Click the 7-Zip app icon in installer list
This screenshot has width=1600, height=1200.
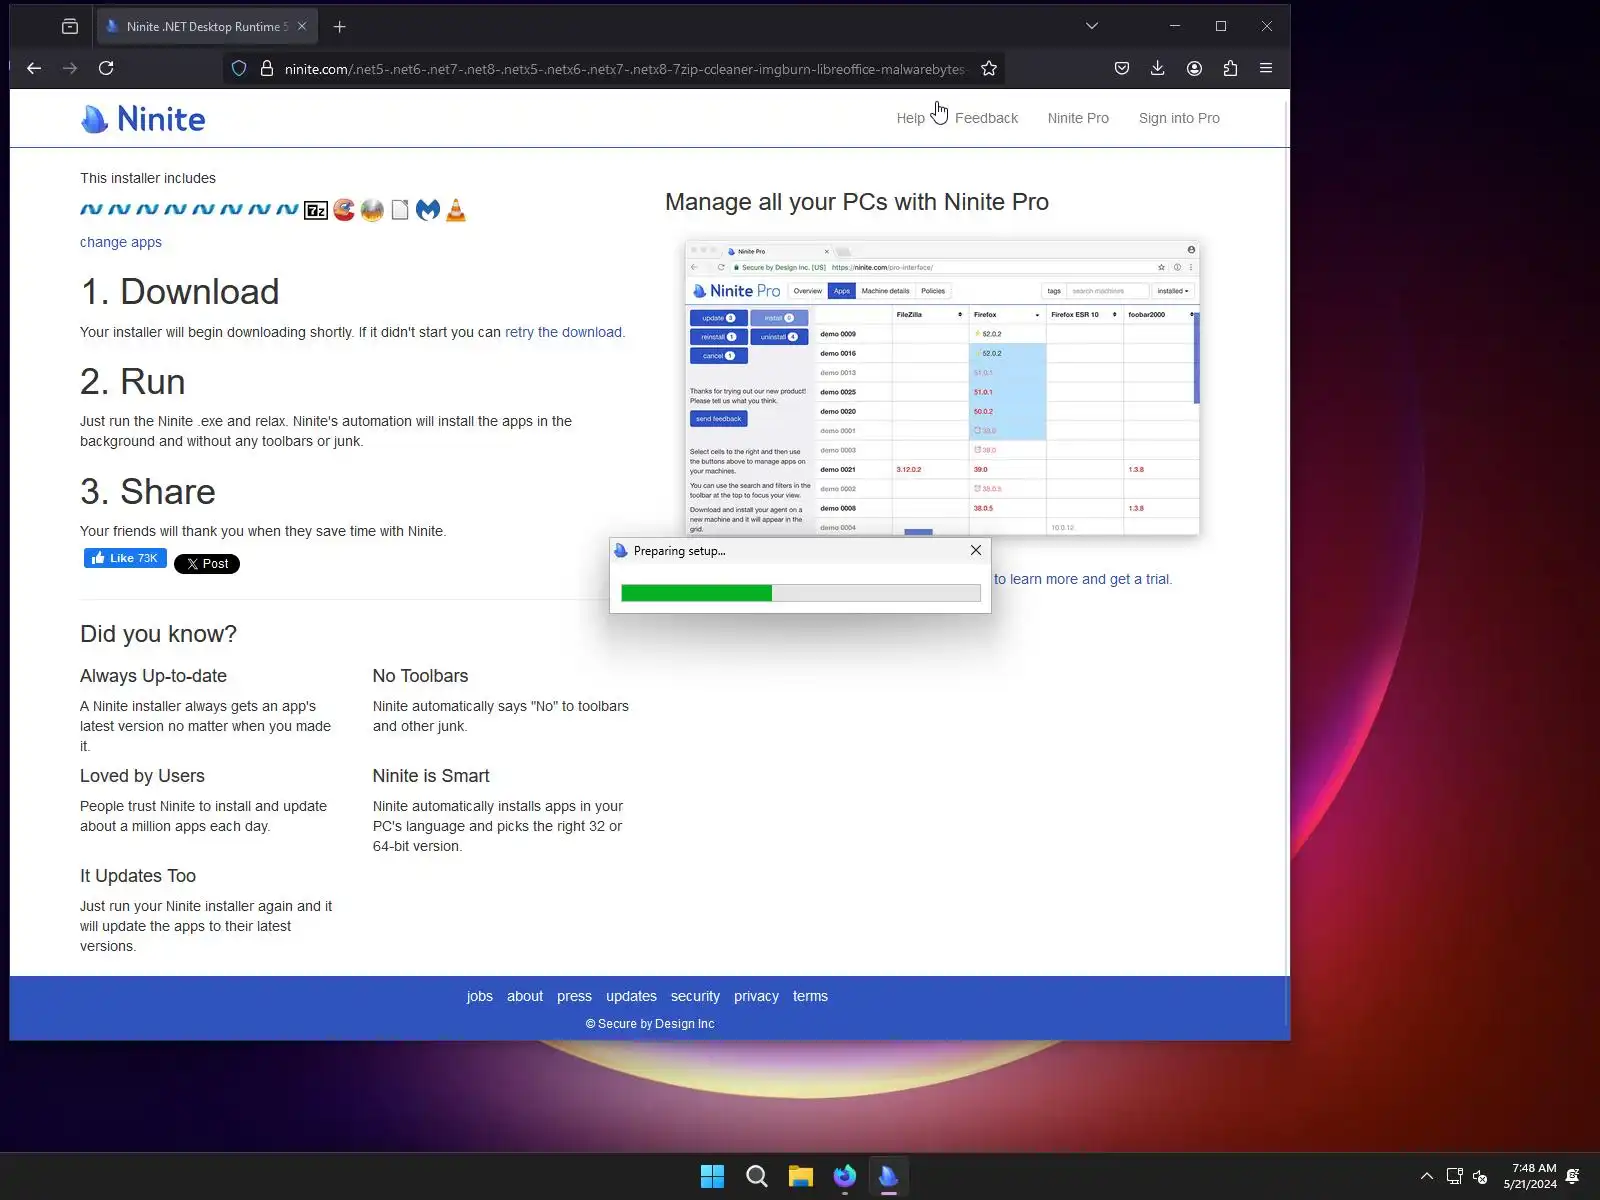[316, 210]
